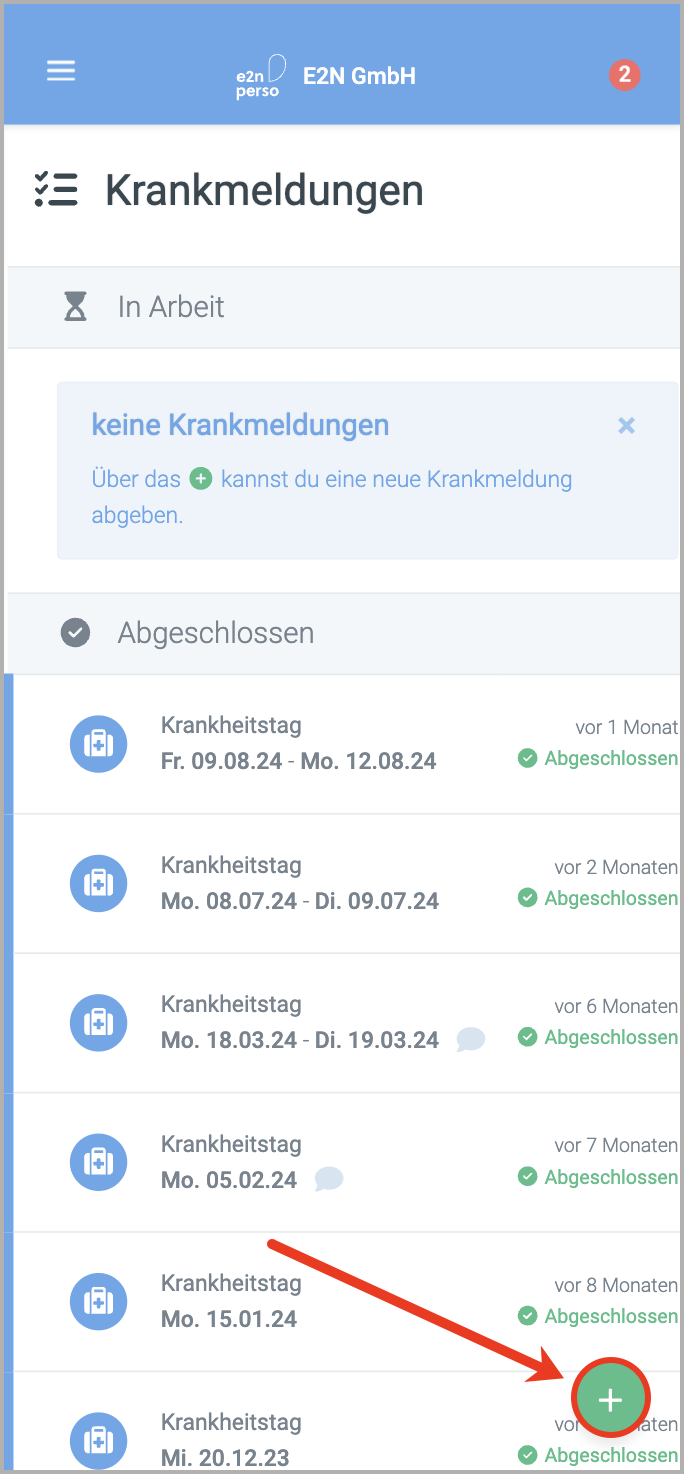Collapse the In Arbeit section

click(170, 307)
